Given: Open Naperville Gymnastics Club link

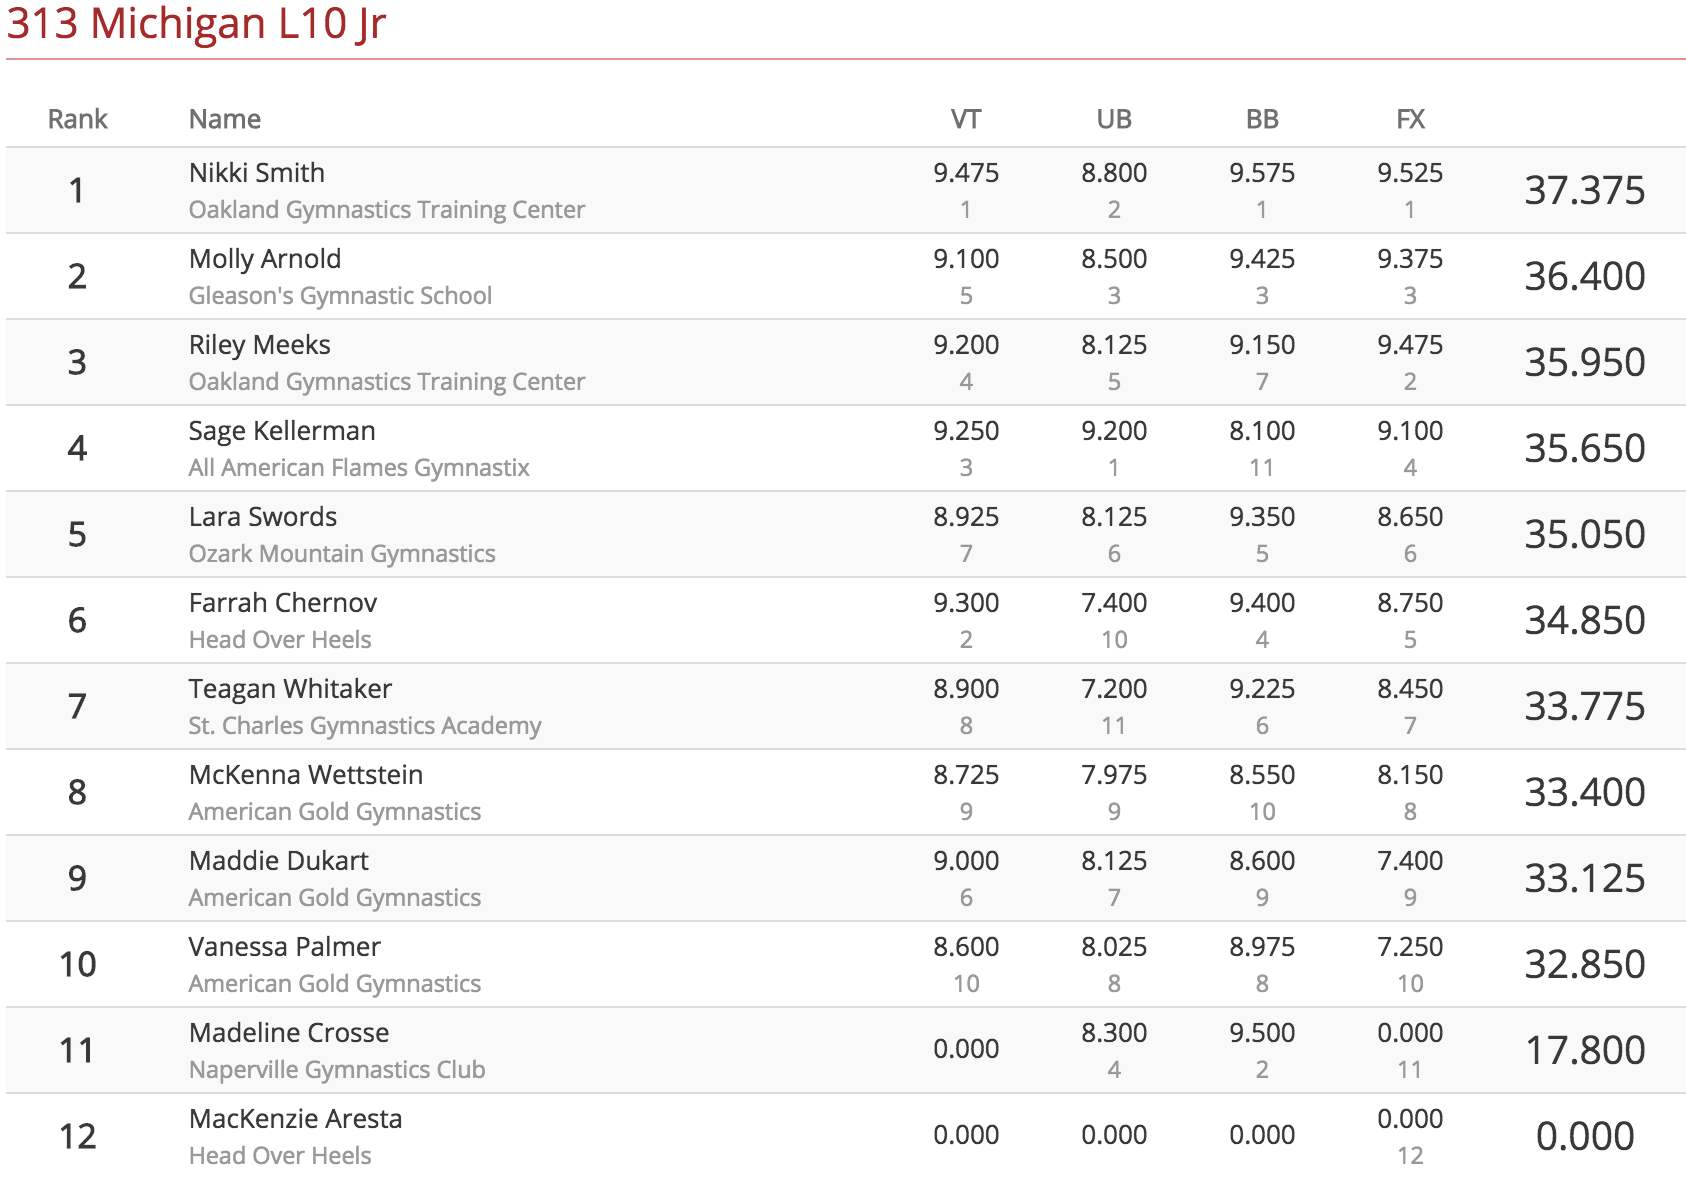Looking at the screenshot, I should 337,1070.
